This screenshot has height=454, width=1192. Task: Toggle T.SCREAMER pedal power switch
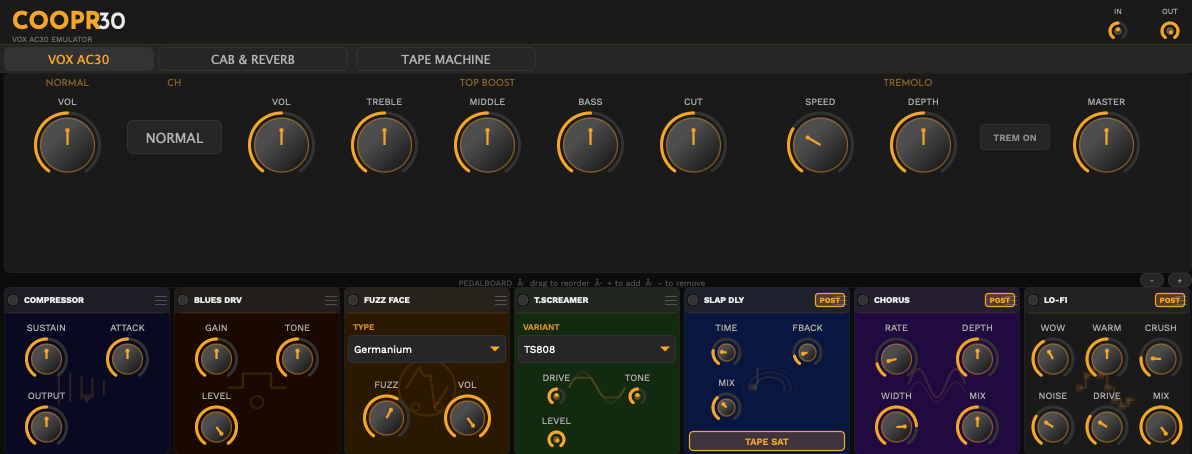tap(523, 300)
